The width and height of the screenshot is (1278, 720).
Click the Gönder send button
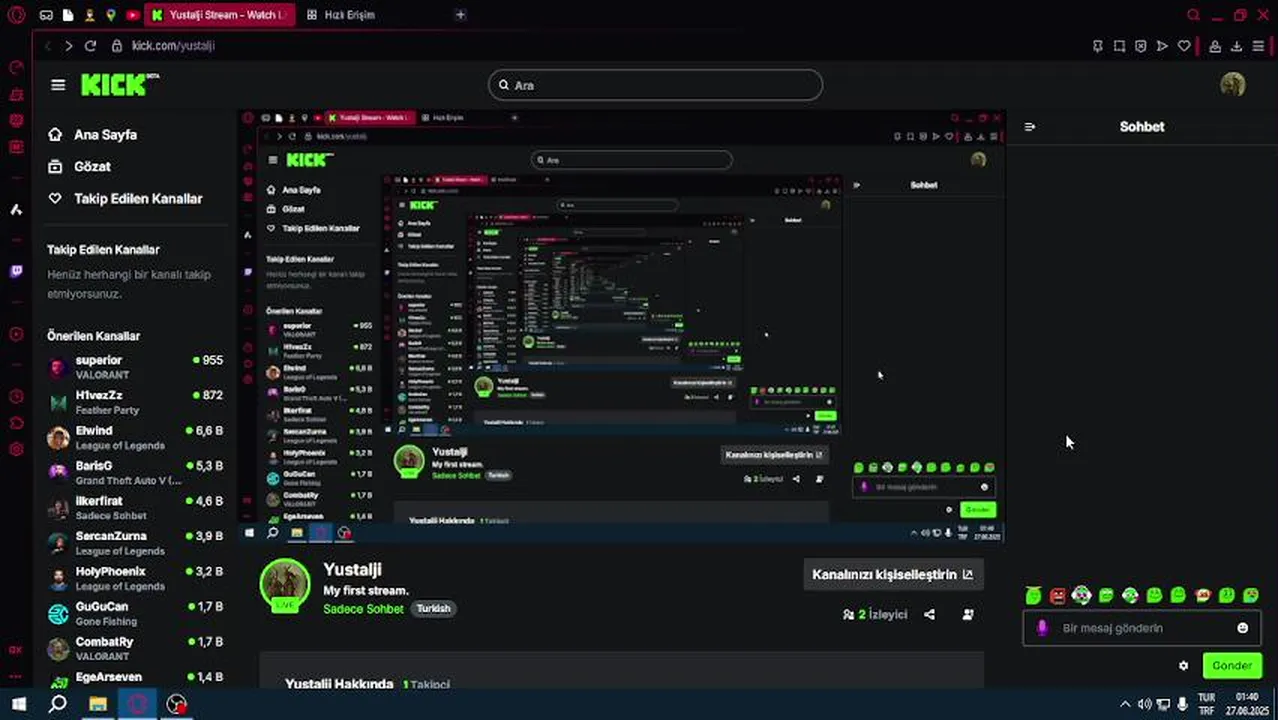(1232, 666)
